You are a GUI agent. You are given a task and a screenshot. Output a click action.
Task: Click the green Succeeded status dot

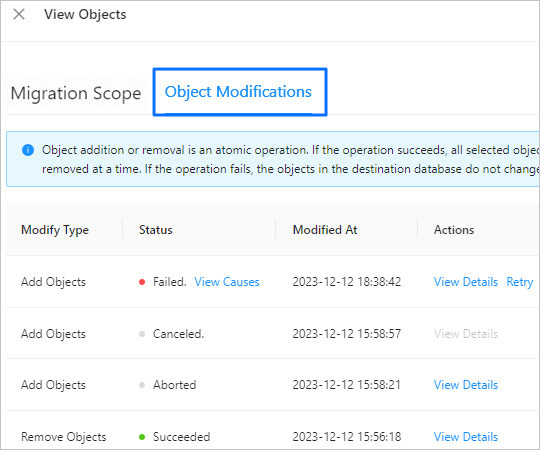point(142,437)
